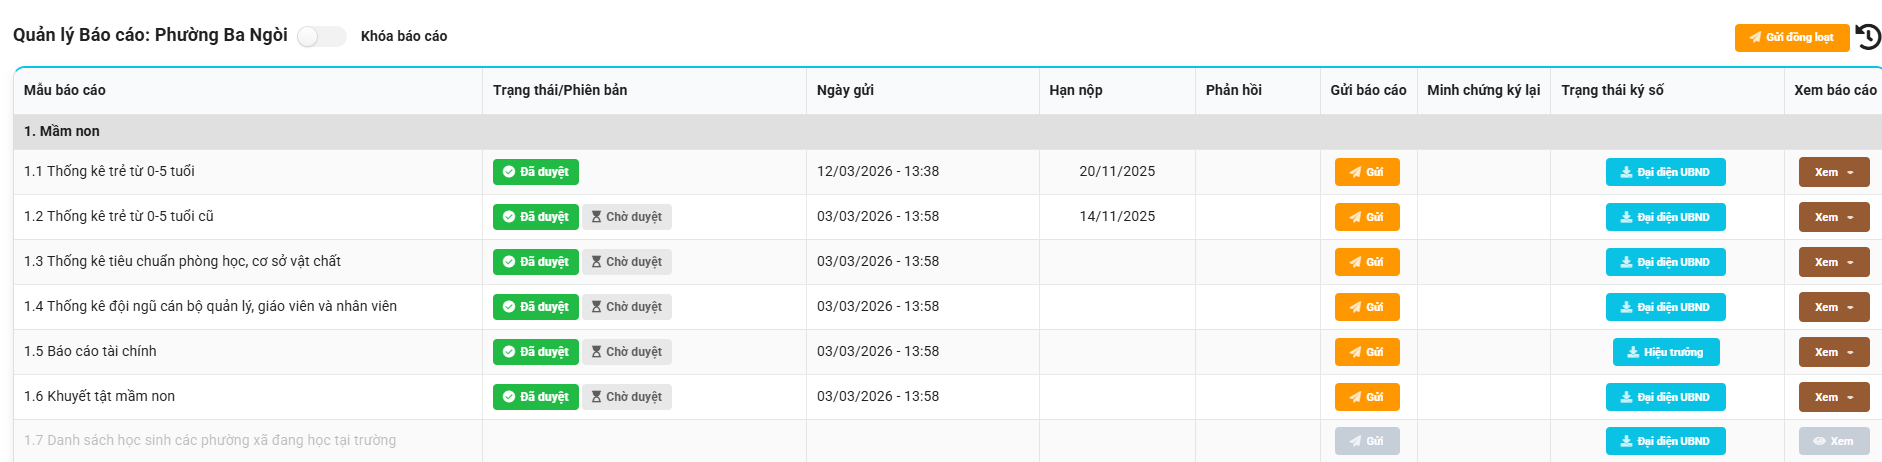Click 'Đã duyệt' approved badge on row 1.4
1882x462 pixels.
click(x=536, y=307)
